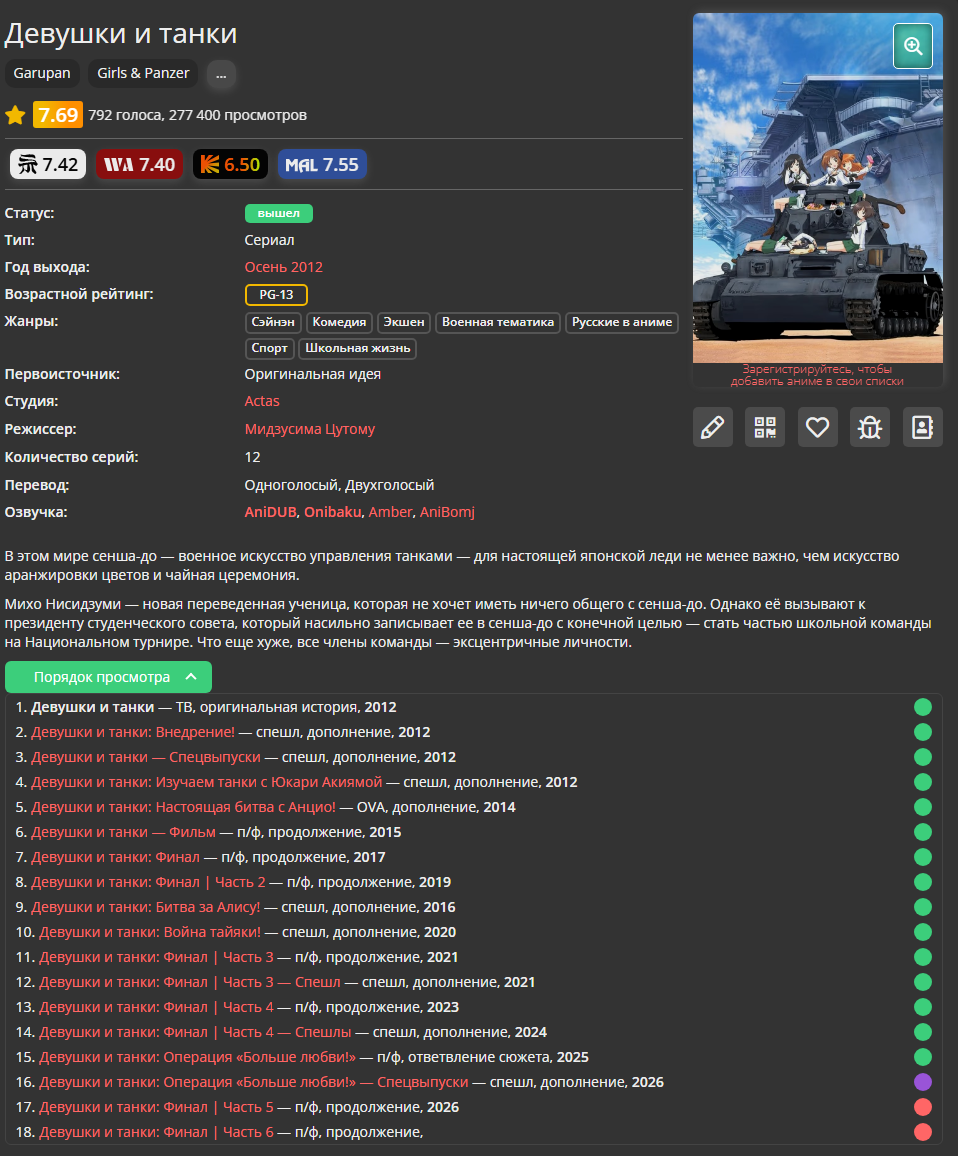Open Финал | Часть 3 — Спешл entry
The height and width of the screenshot is (1156, 958).
point(190,983)
